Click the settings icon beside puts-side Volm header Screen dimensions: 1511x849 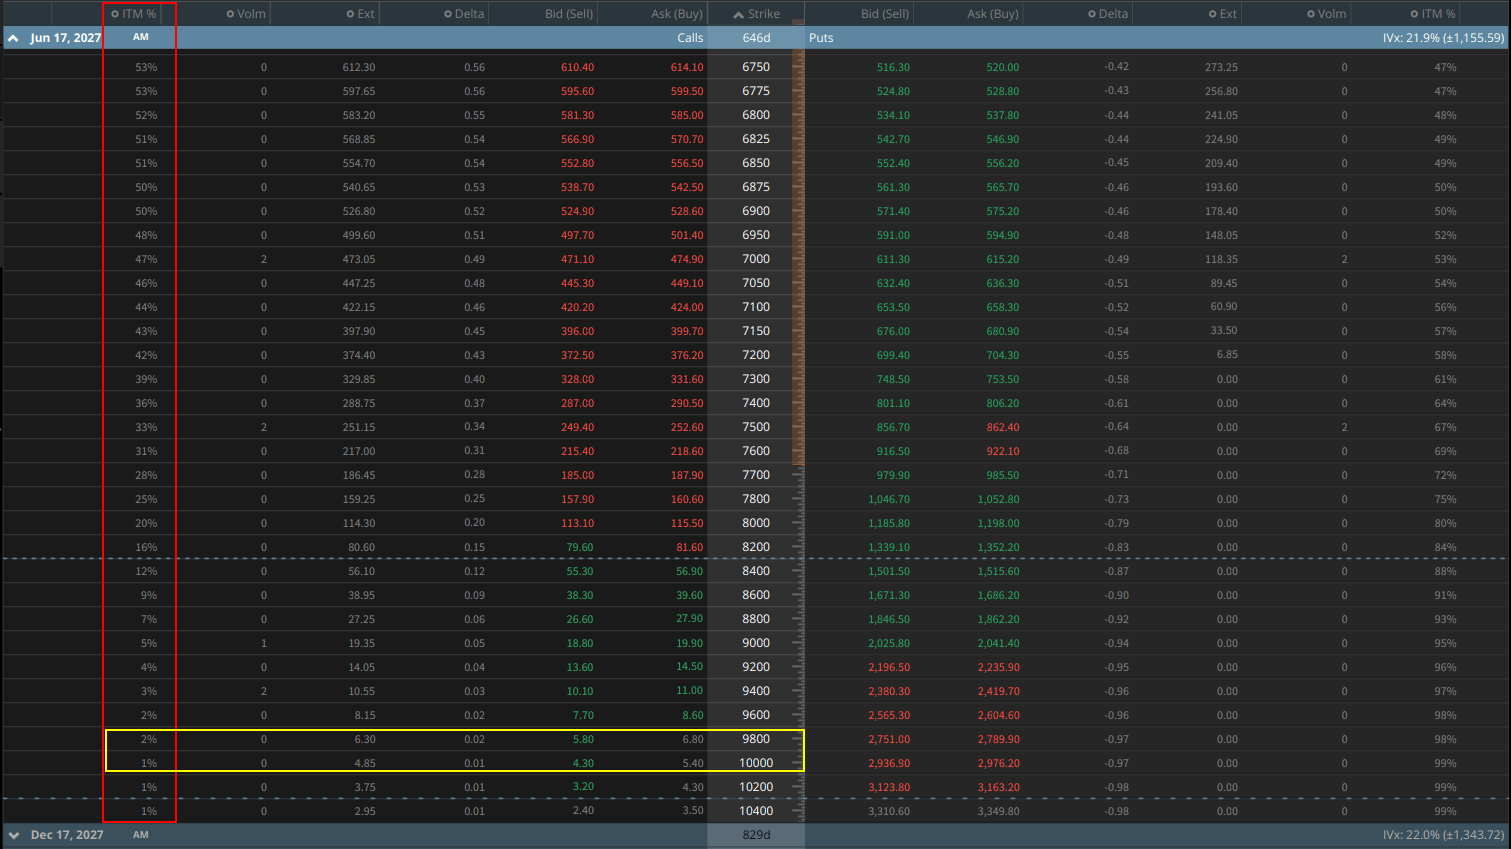pyautogui.click(x=1311, y=14)
